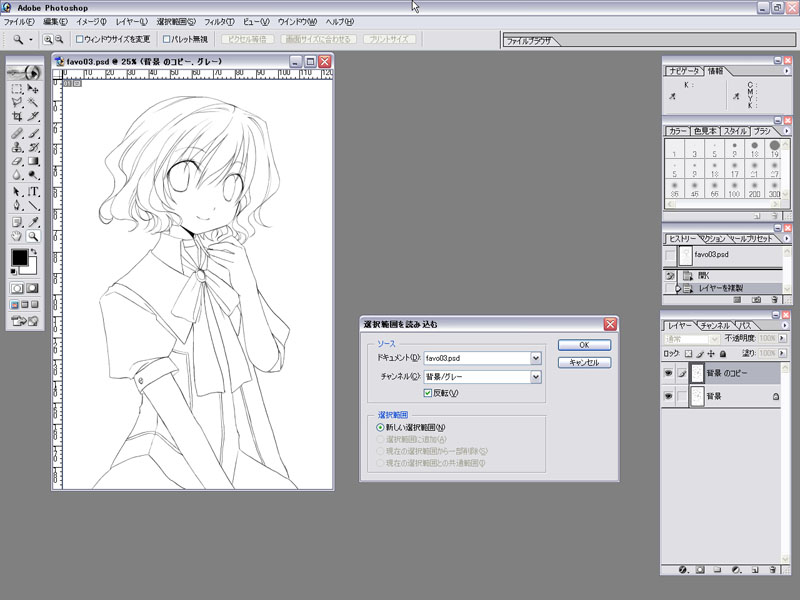Click the キャンセル button

[584, 362]
